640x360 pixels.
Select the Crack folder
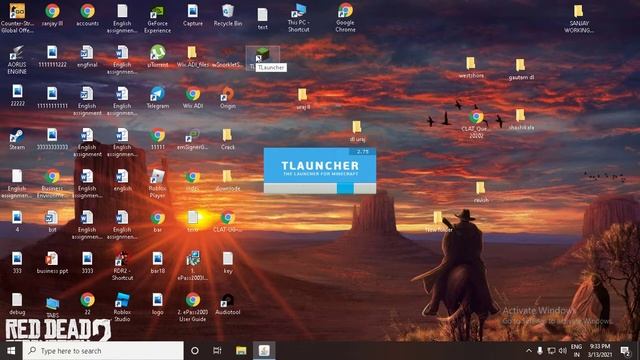pos(228,139)
